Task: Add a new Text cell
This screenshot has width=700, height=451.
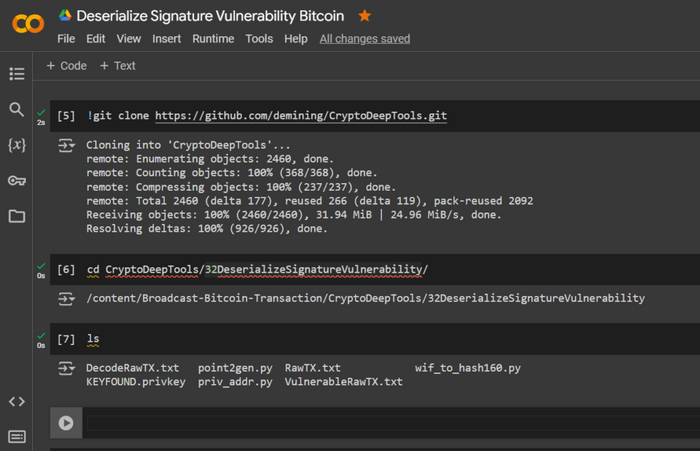Action: click(118, 66)
